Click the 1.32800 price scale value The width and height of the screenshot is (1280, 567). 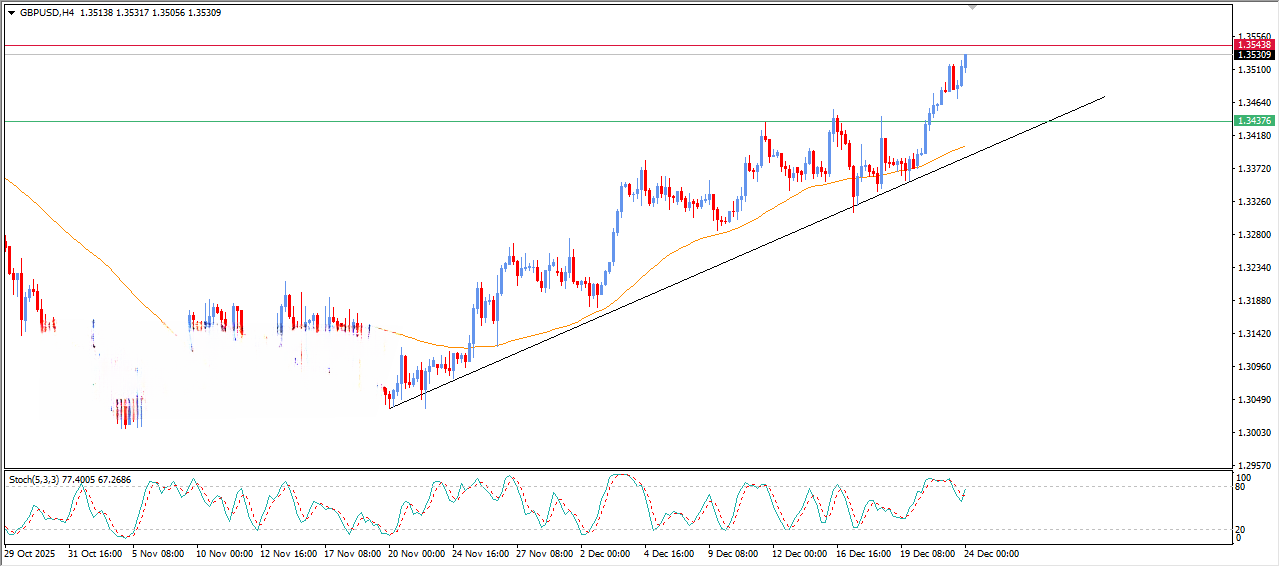1254,235
